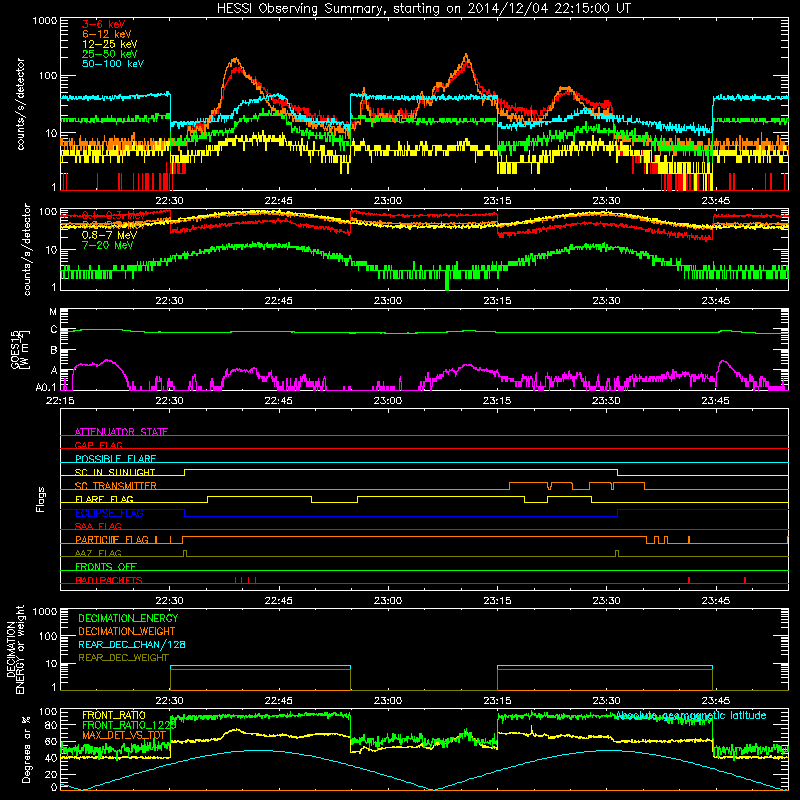The height and width of the screenshot is (800, 800).
Task: Click the B flare class tick label
Action: click(54, 351)
